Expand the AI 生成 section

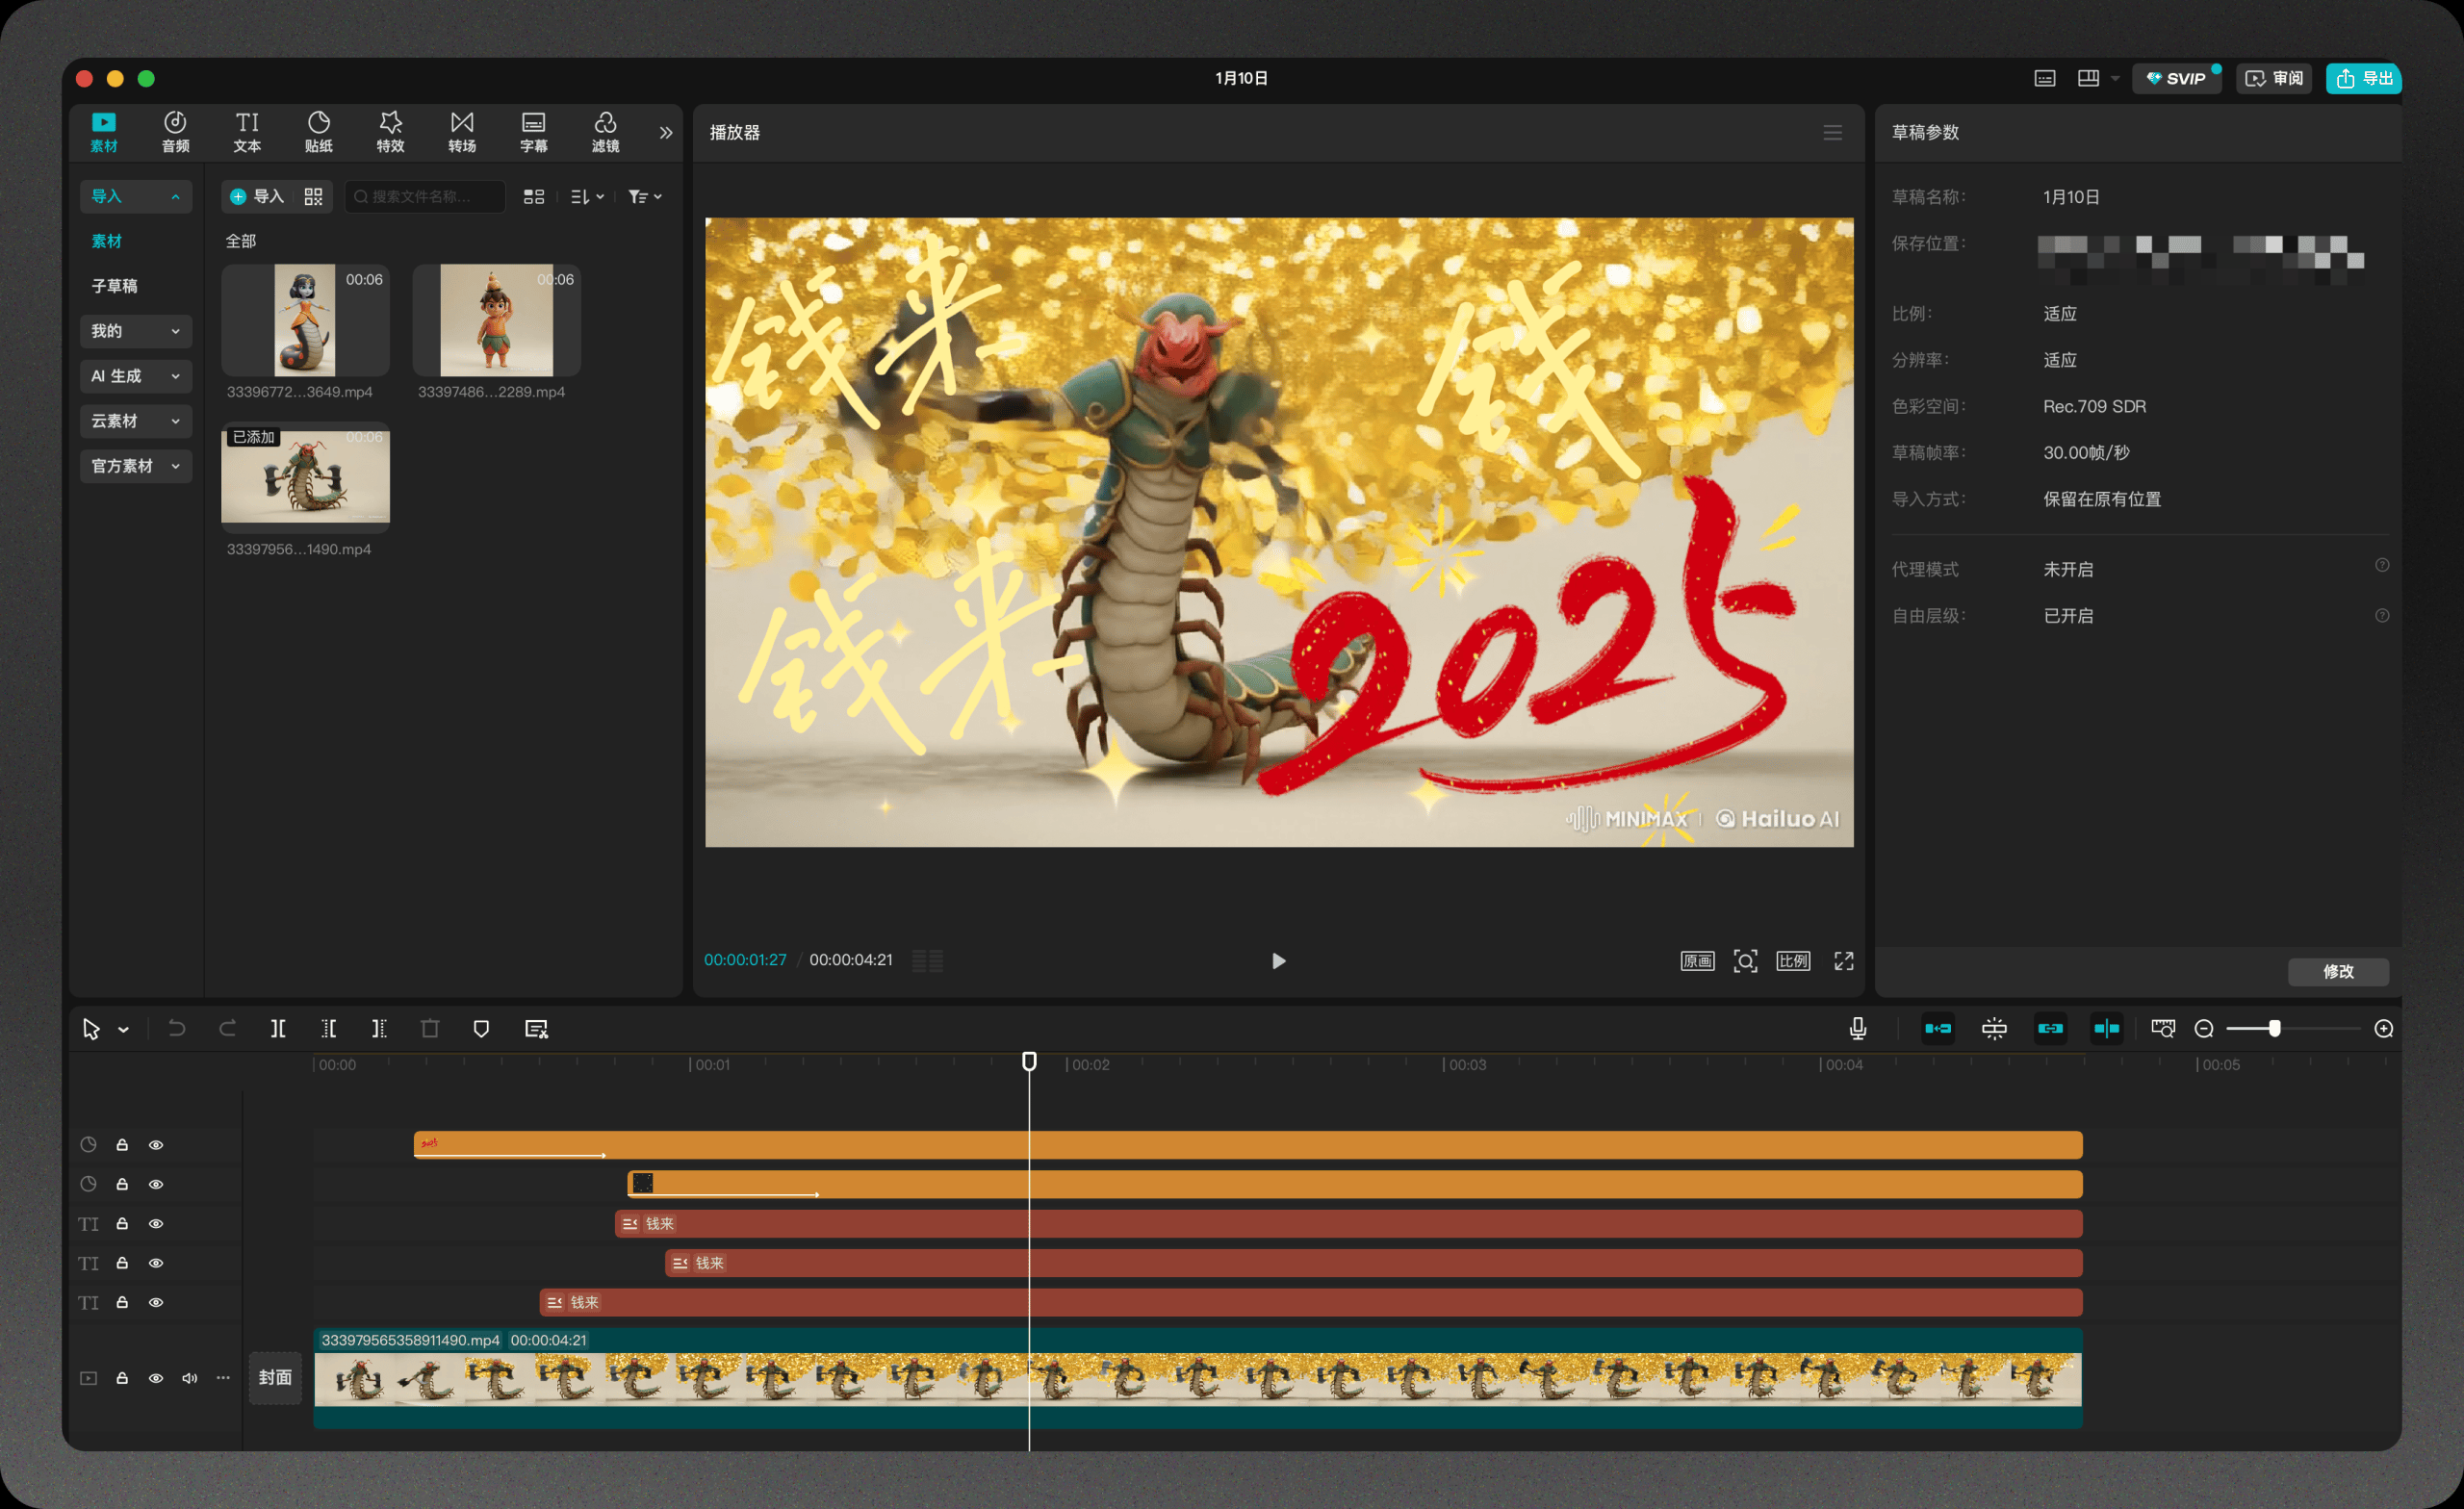(136, 376)
